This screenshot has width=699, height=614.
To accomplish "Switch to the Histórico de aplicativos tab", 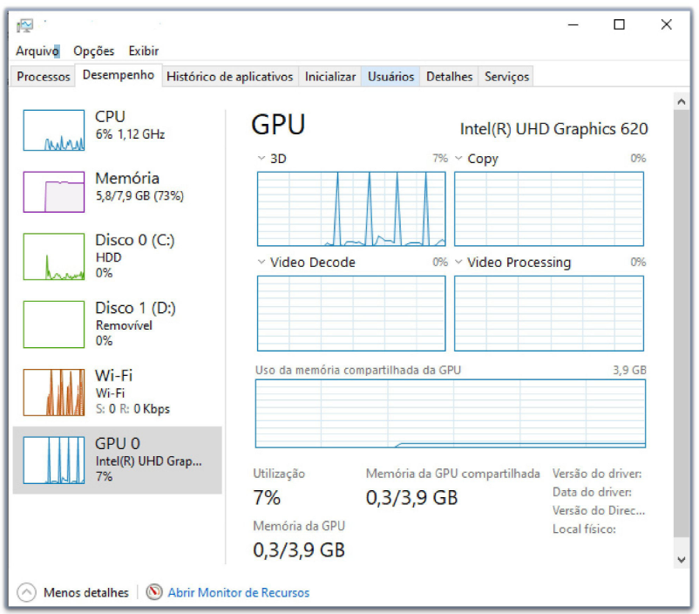I will (x=230, y=76).
